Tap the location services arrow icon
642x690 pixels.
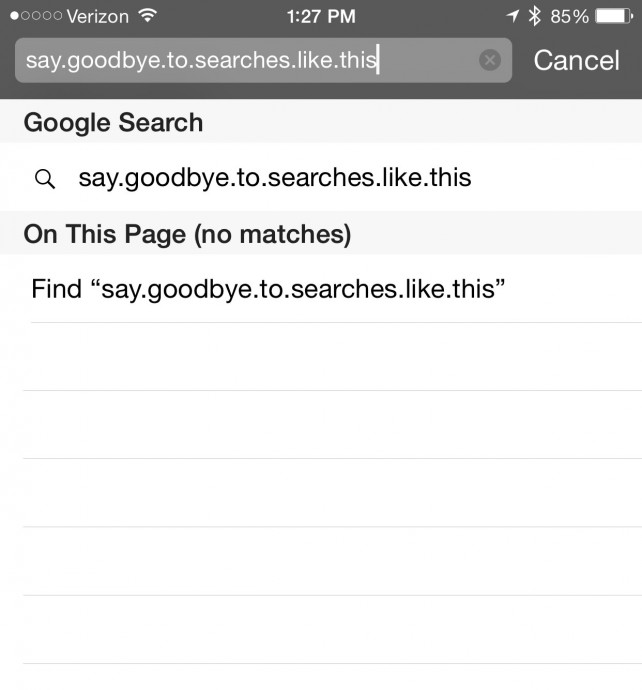[513, 16]
